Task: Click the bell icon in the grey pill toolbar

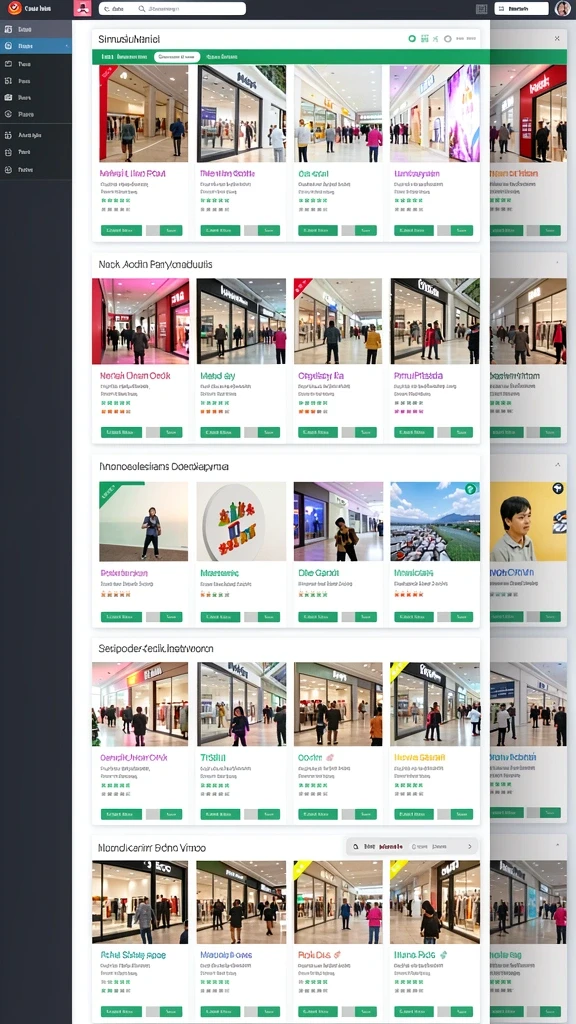Action: click(356, 846)
